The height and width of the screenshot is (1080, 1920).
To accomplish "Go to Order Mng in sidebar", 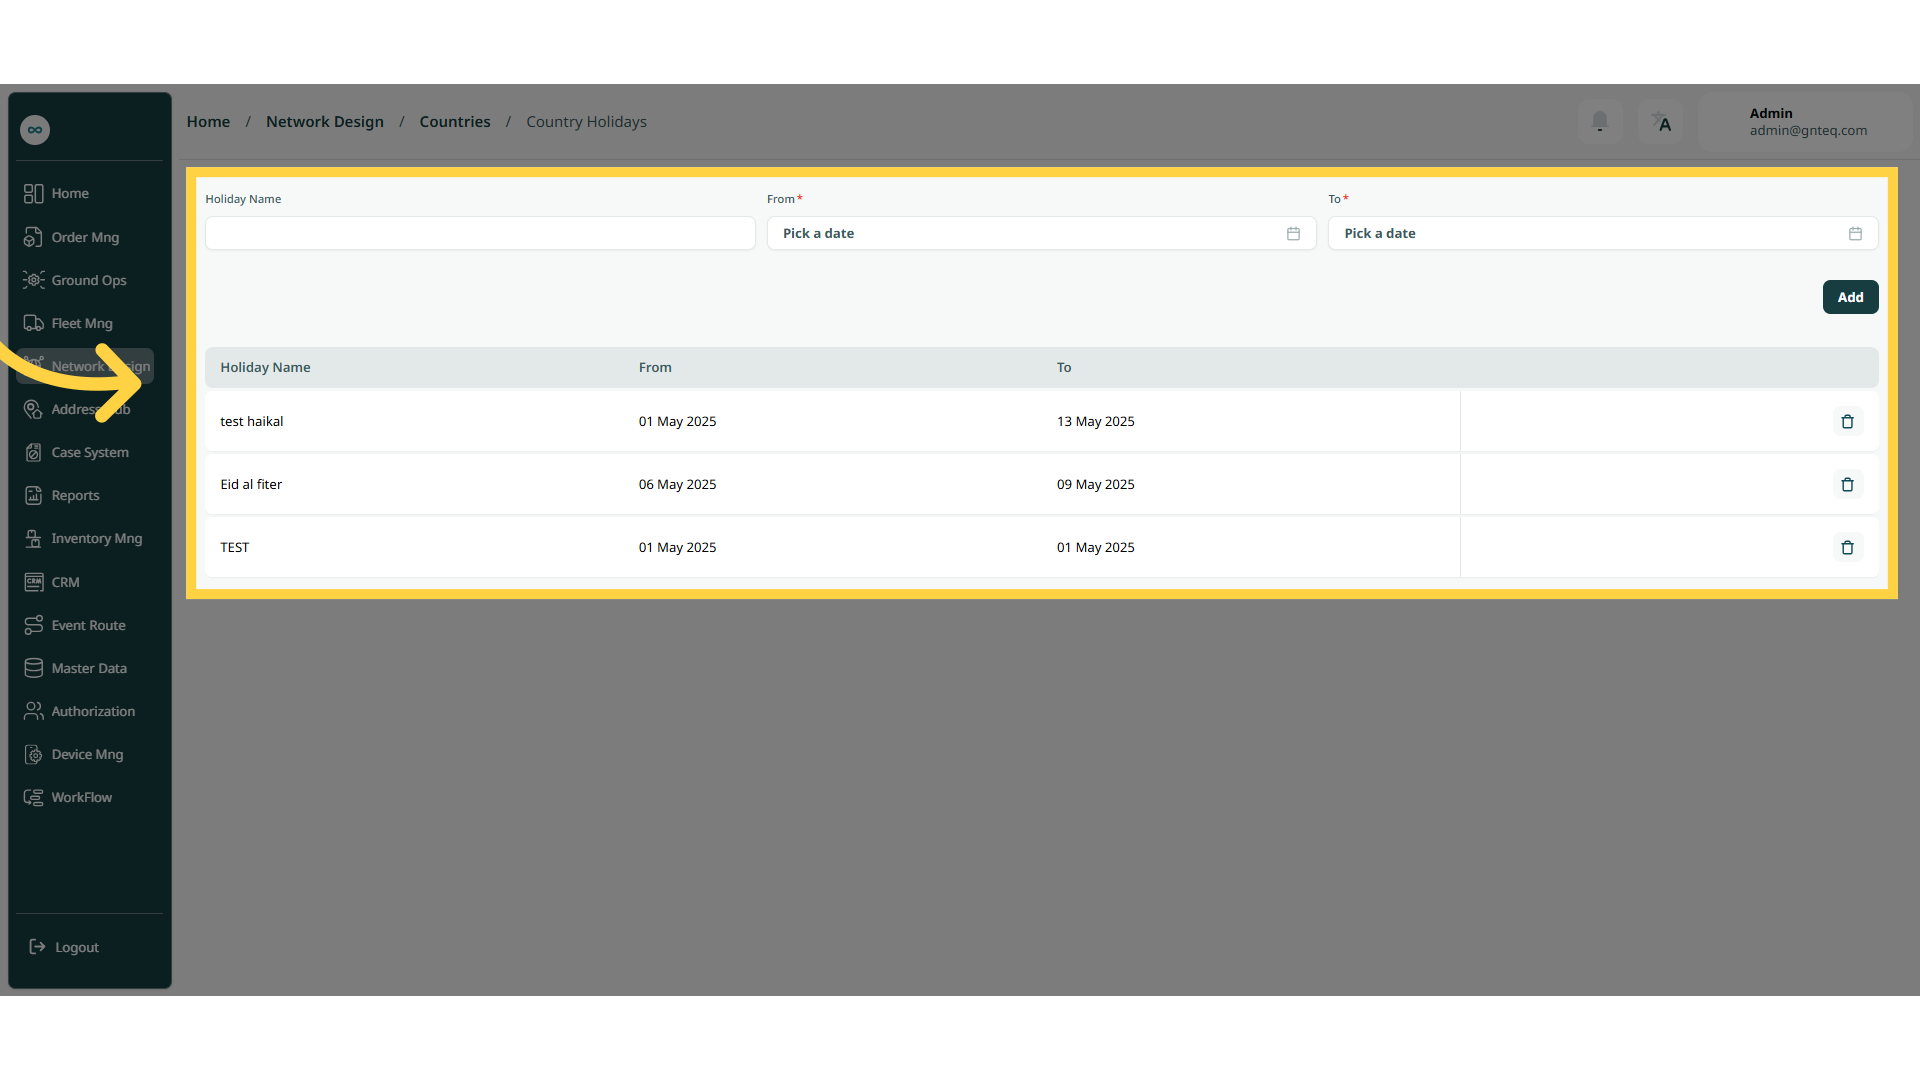I will point(86,238).
